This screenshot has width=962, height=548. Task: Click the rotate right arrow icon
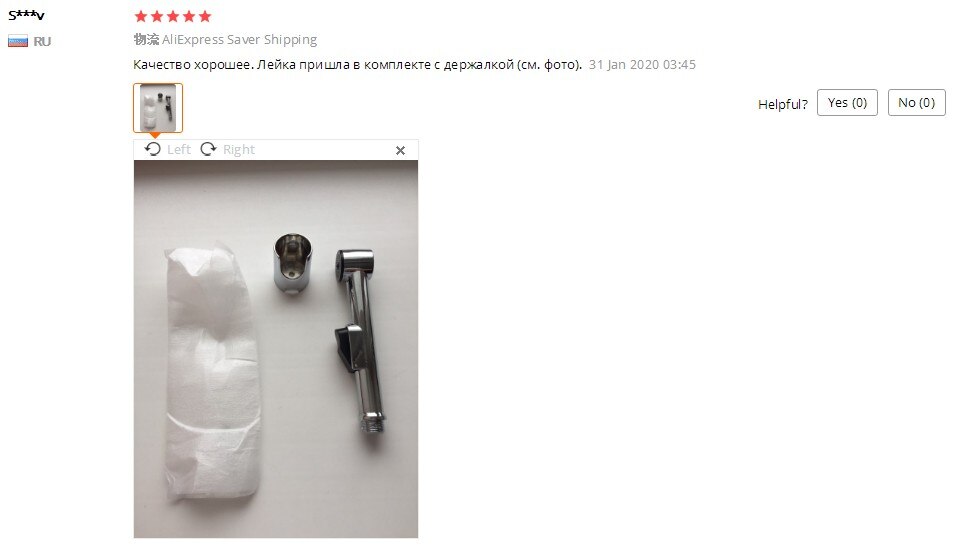pyautogui.click(x=209, y=149)
